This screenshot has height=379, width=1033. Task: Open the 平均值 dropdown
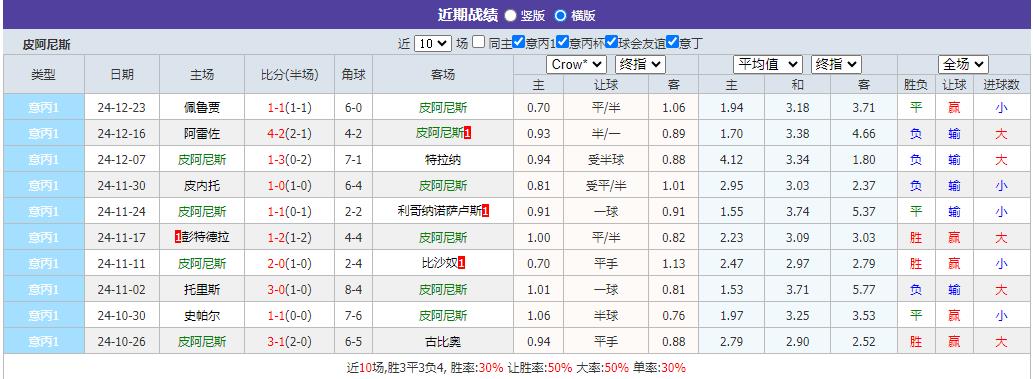(768, 65)
